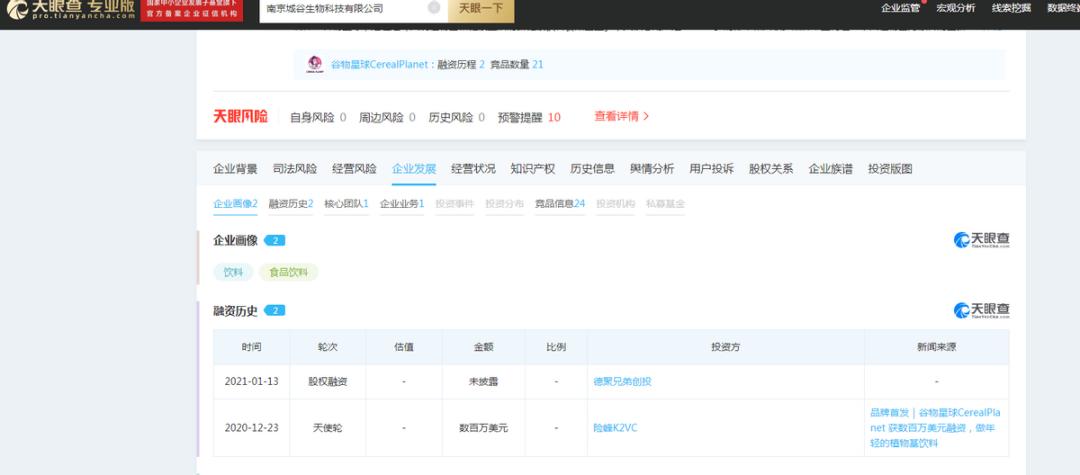1080x475 pixels.
Task: Open 德聚兄弟创投 investor link
Action: (622, 381)
